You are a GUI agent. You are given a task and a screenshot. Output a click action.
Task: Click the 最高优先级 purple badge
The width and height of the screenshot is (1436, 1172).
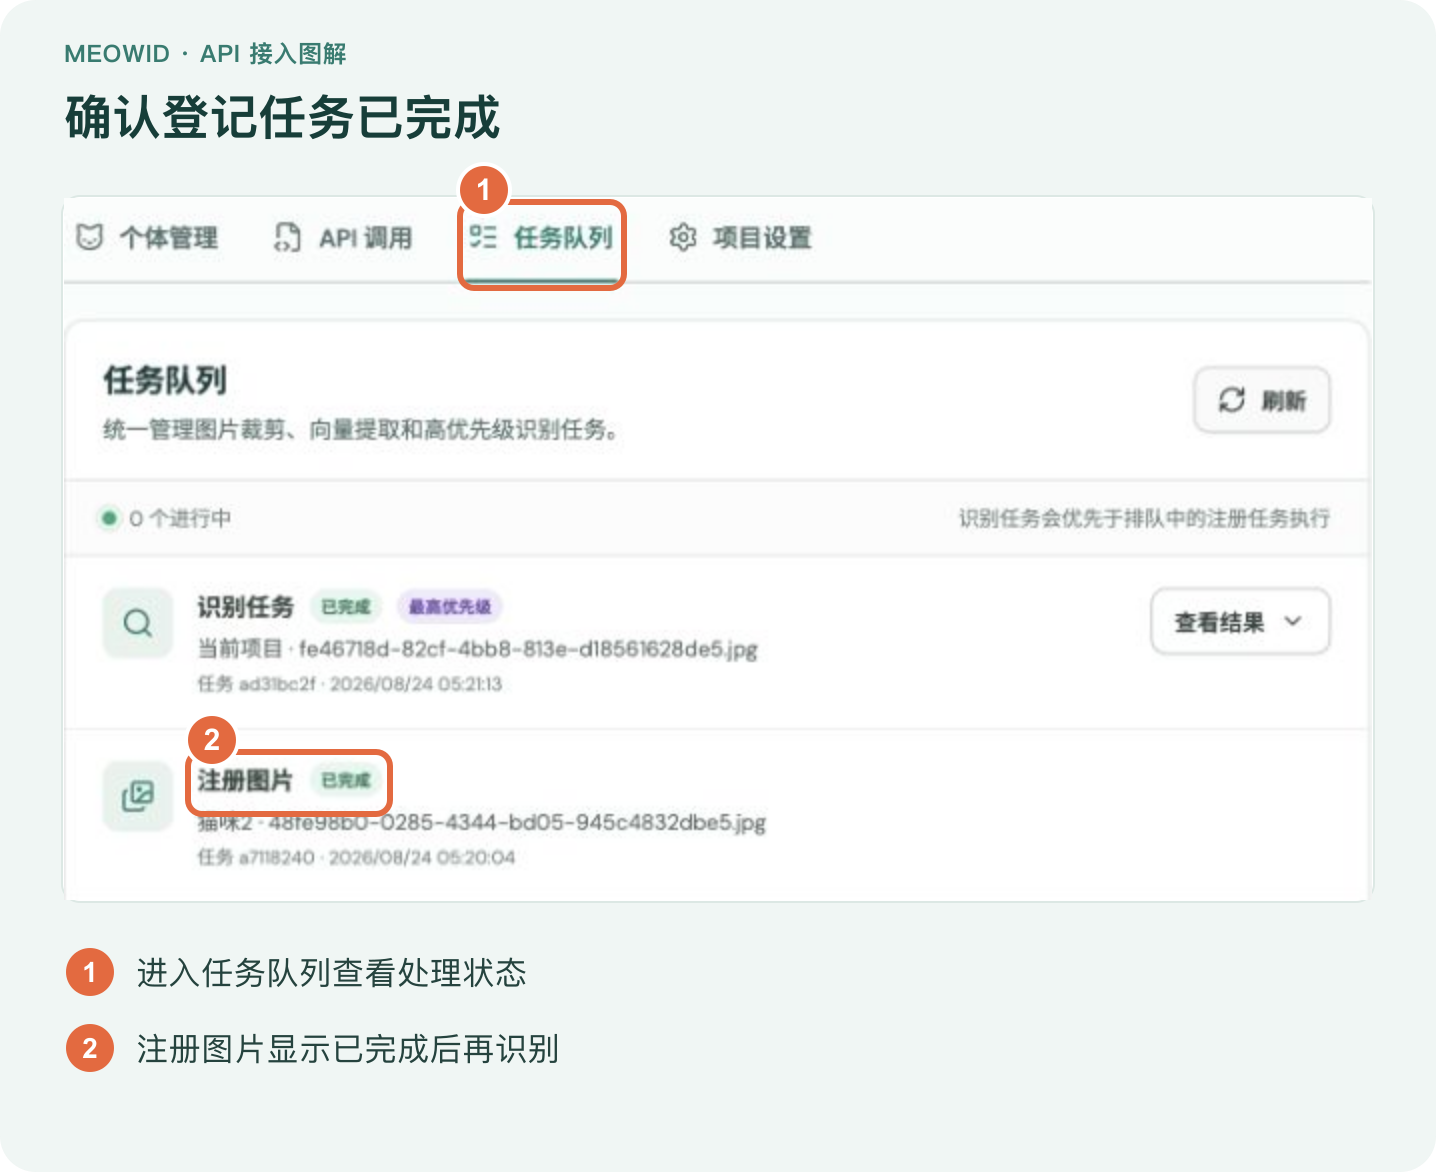coord(450,607)
